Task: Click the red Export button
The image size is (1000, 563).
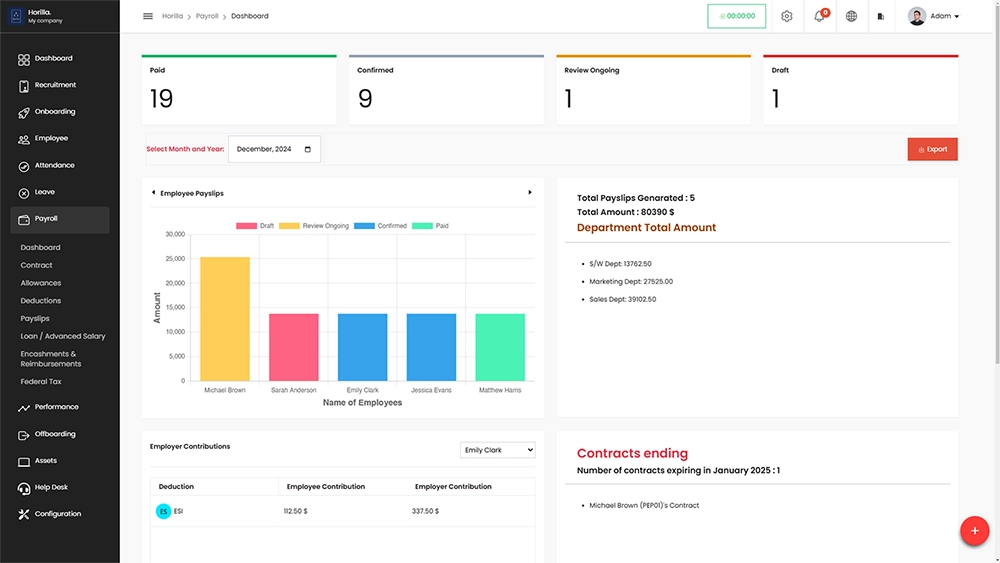Action: click(x=932, y=149)
